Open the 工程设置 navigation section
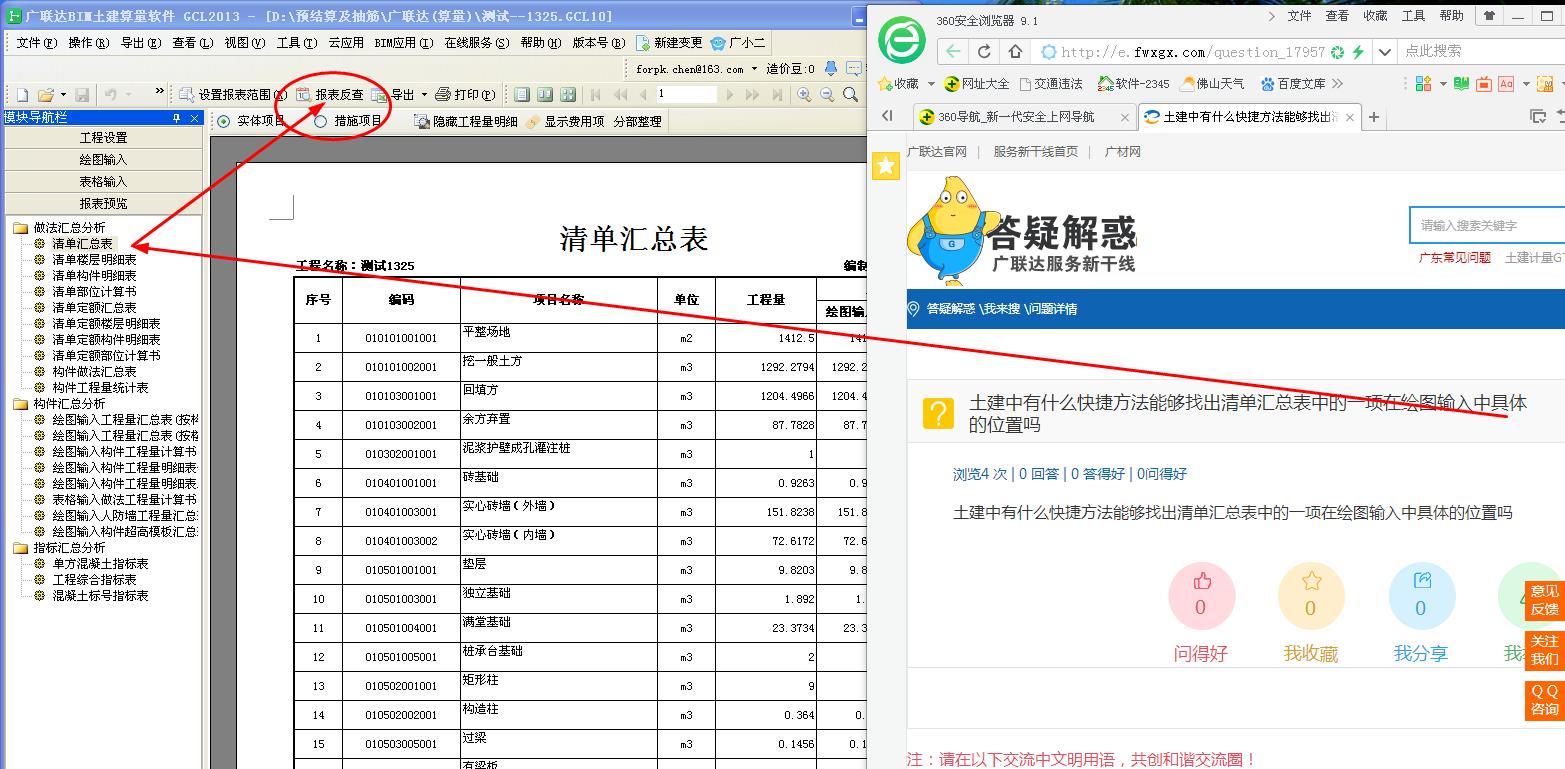Screen dimensions: 1565x769 click(x=104, y=138)
